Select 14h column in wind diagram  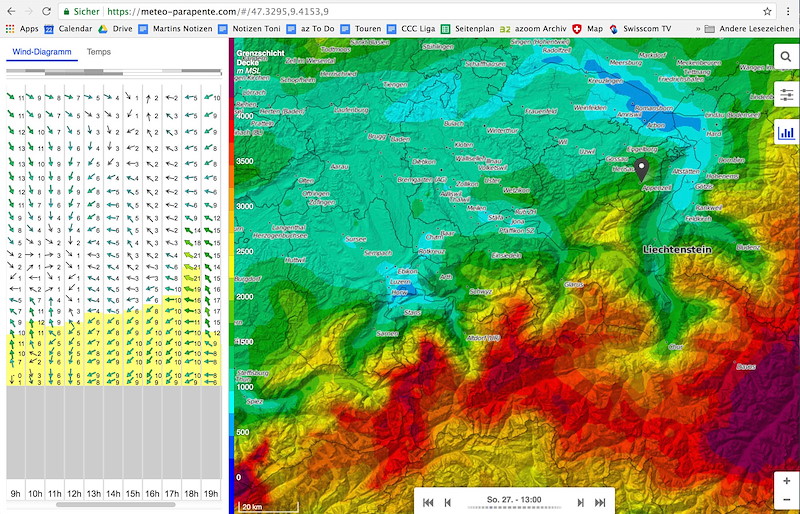[x=113, y=494]
